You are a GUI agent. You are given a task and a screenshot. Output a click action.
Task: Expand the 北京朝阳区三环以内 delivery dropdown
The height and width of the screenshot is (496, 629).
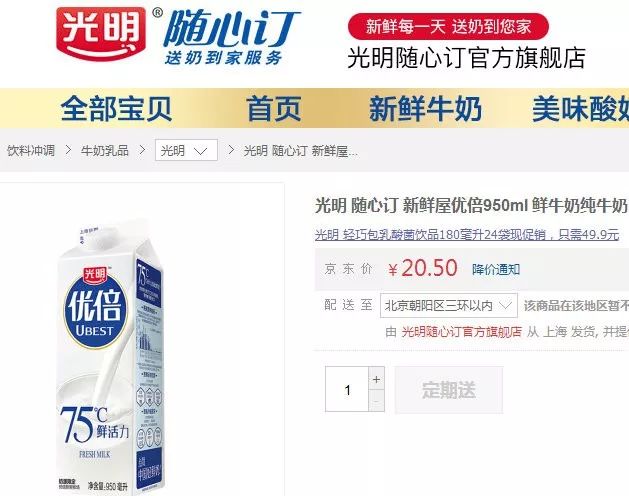point(449,305)
